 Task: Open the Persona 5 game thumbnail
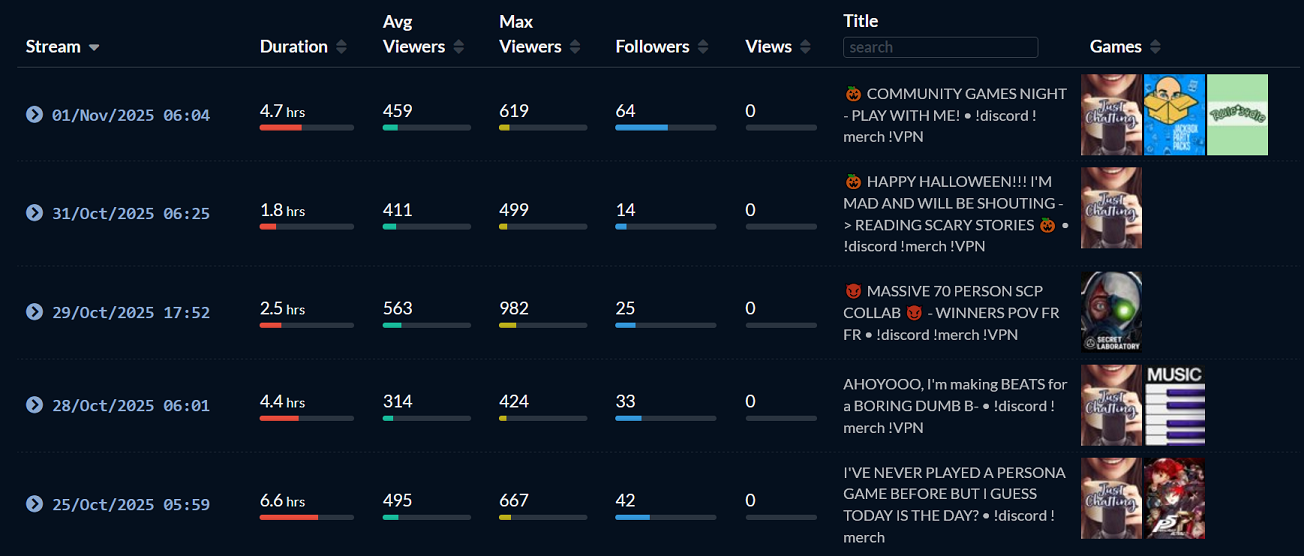coord(1174,498)
